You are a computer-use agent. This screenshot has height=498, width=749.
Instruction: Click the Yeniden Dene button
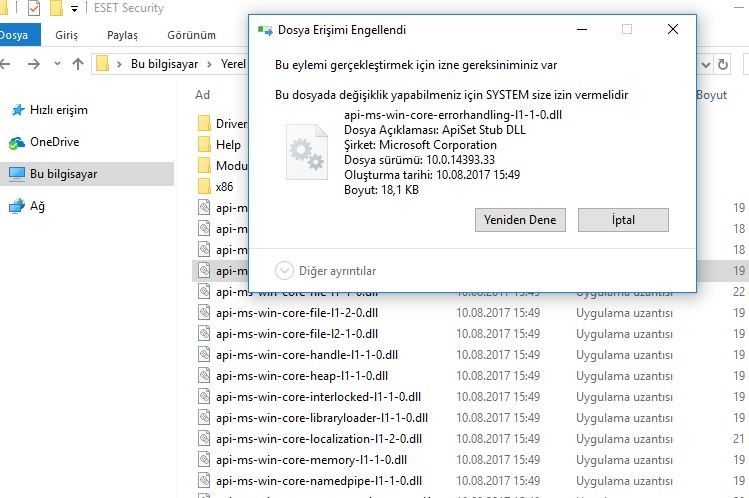[x=520, y=220]
